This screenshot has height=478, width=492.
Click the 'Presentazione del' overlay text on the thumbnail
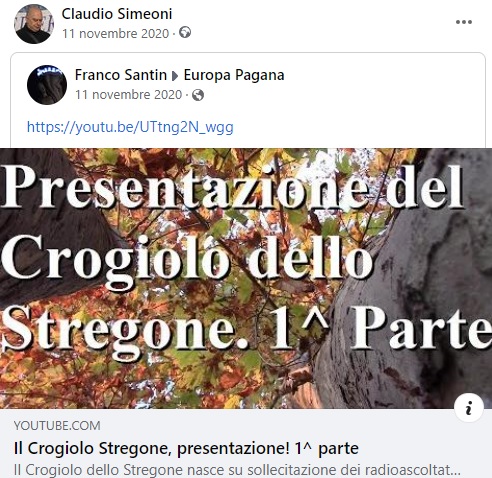tap(232, 187)
